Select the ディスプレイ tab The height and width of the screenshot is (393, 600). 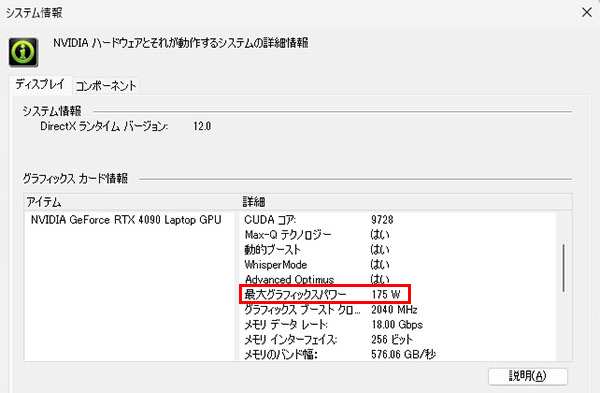tap(40, 85)
